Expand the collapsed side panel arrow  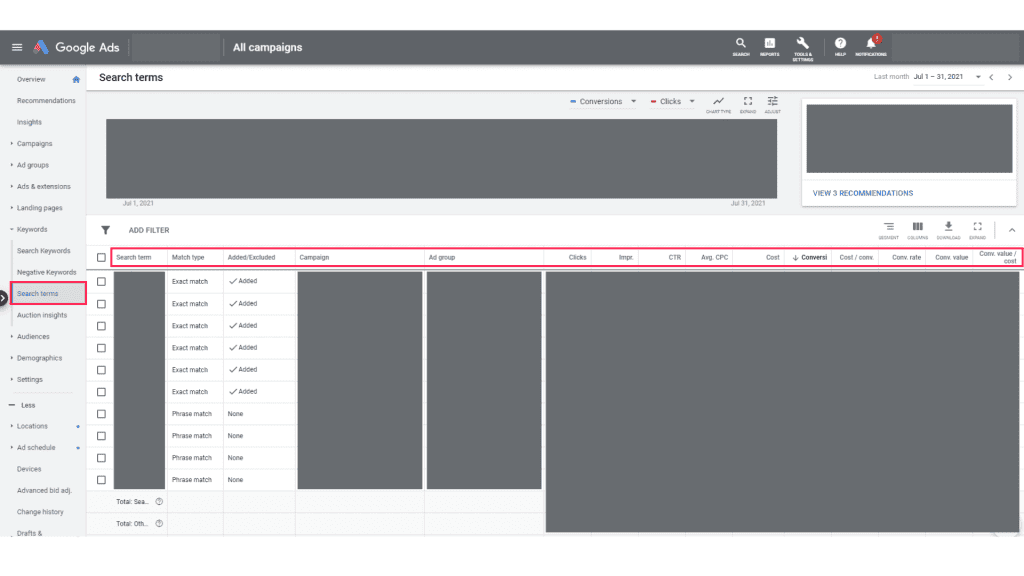click(x=3, y=298)
